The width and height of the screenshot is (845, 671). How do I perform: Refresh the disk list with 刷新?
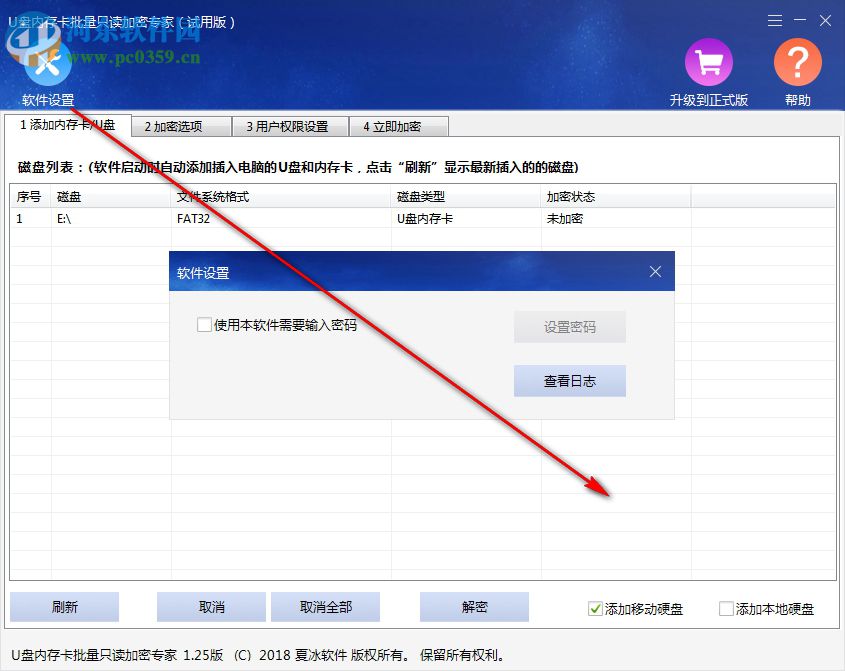point(66,607)
